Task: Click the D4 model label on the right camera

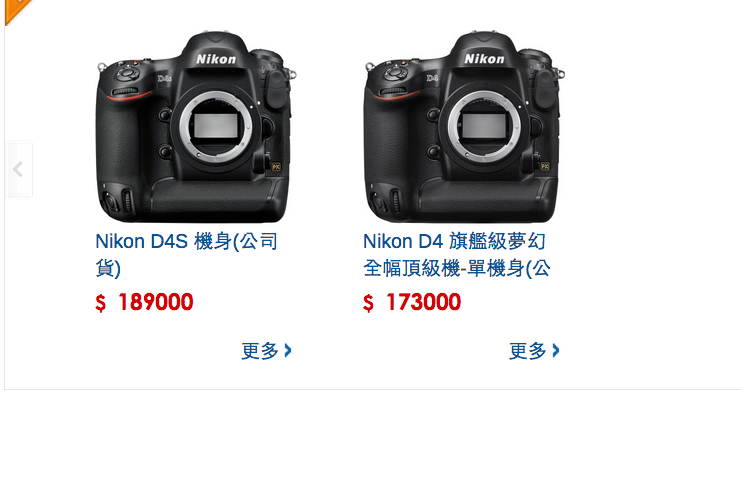Action: tap(432, 78)
